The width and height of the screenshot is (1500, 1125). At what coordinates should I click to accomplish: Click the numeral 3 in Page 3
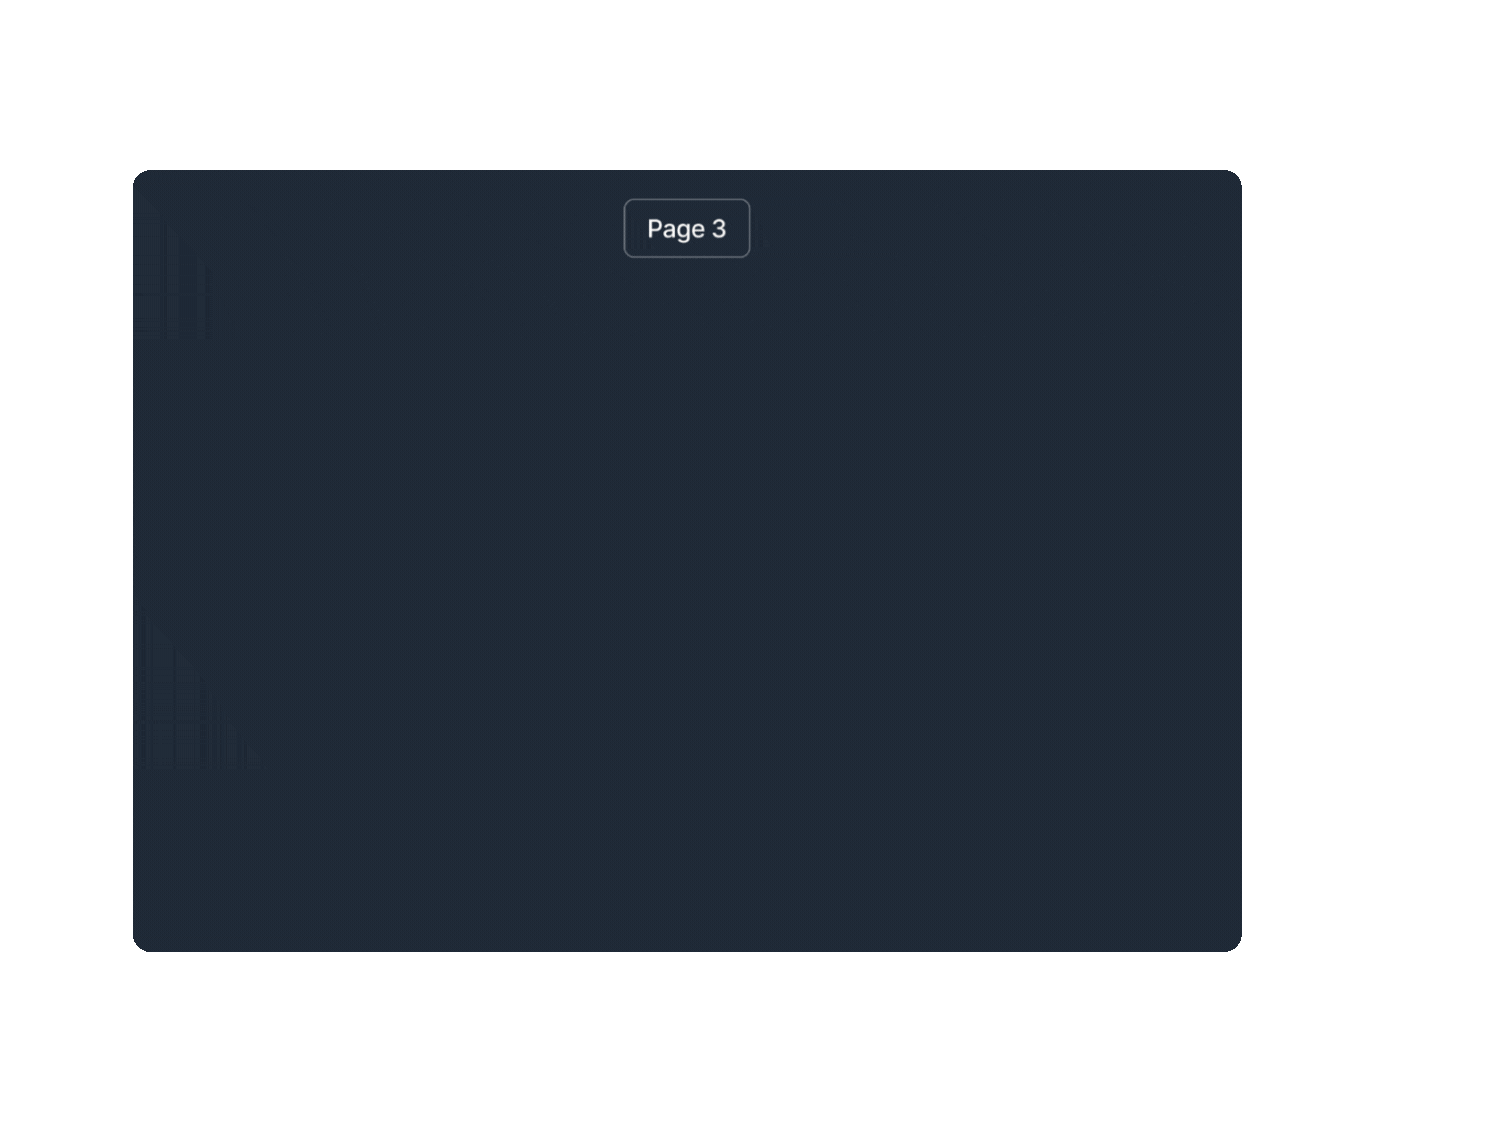719,229
